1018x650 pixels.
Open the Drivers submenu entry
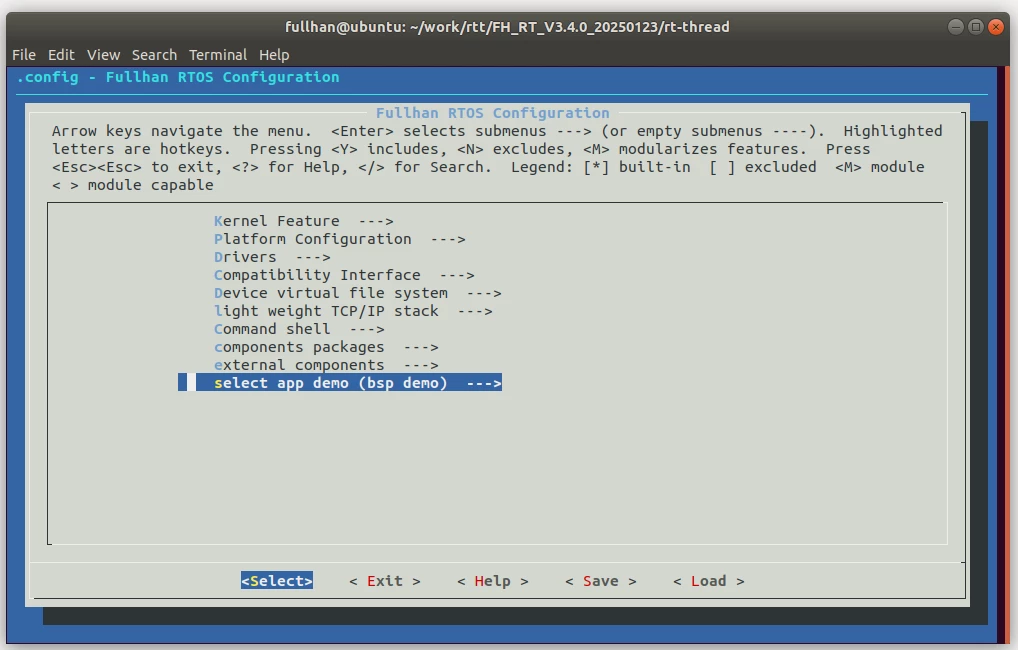click(272, 258)
